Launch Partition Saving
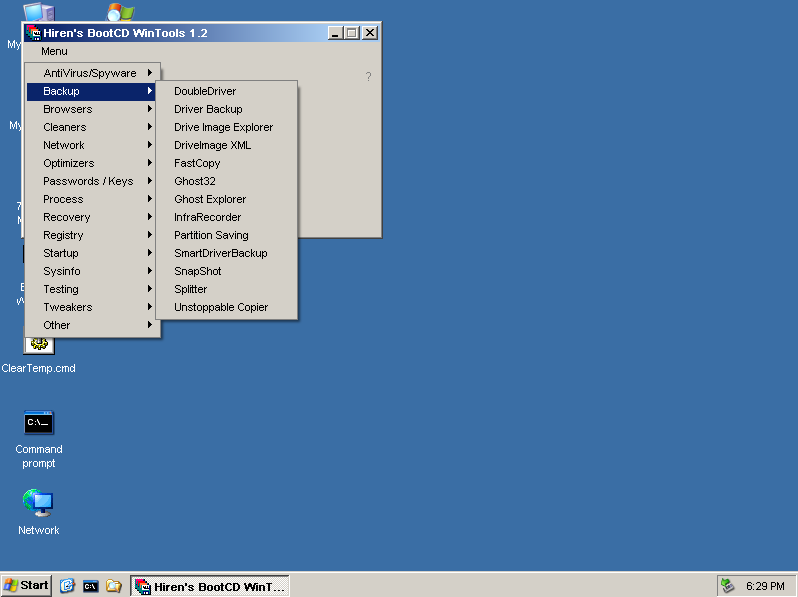798x597 pixels. 227,235
